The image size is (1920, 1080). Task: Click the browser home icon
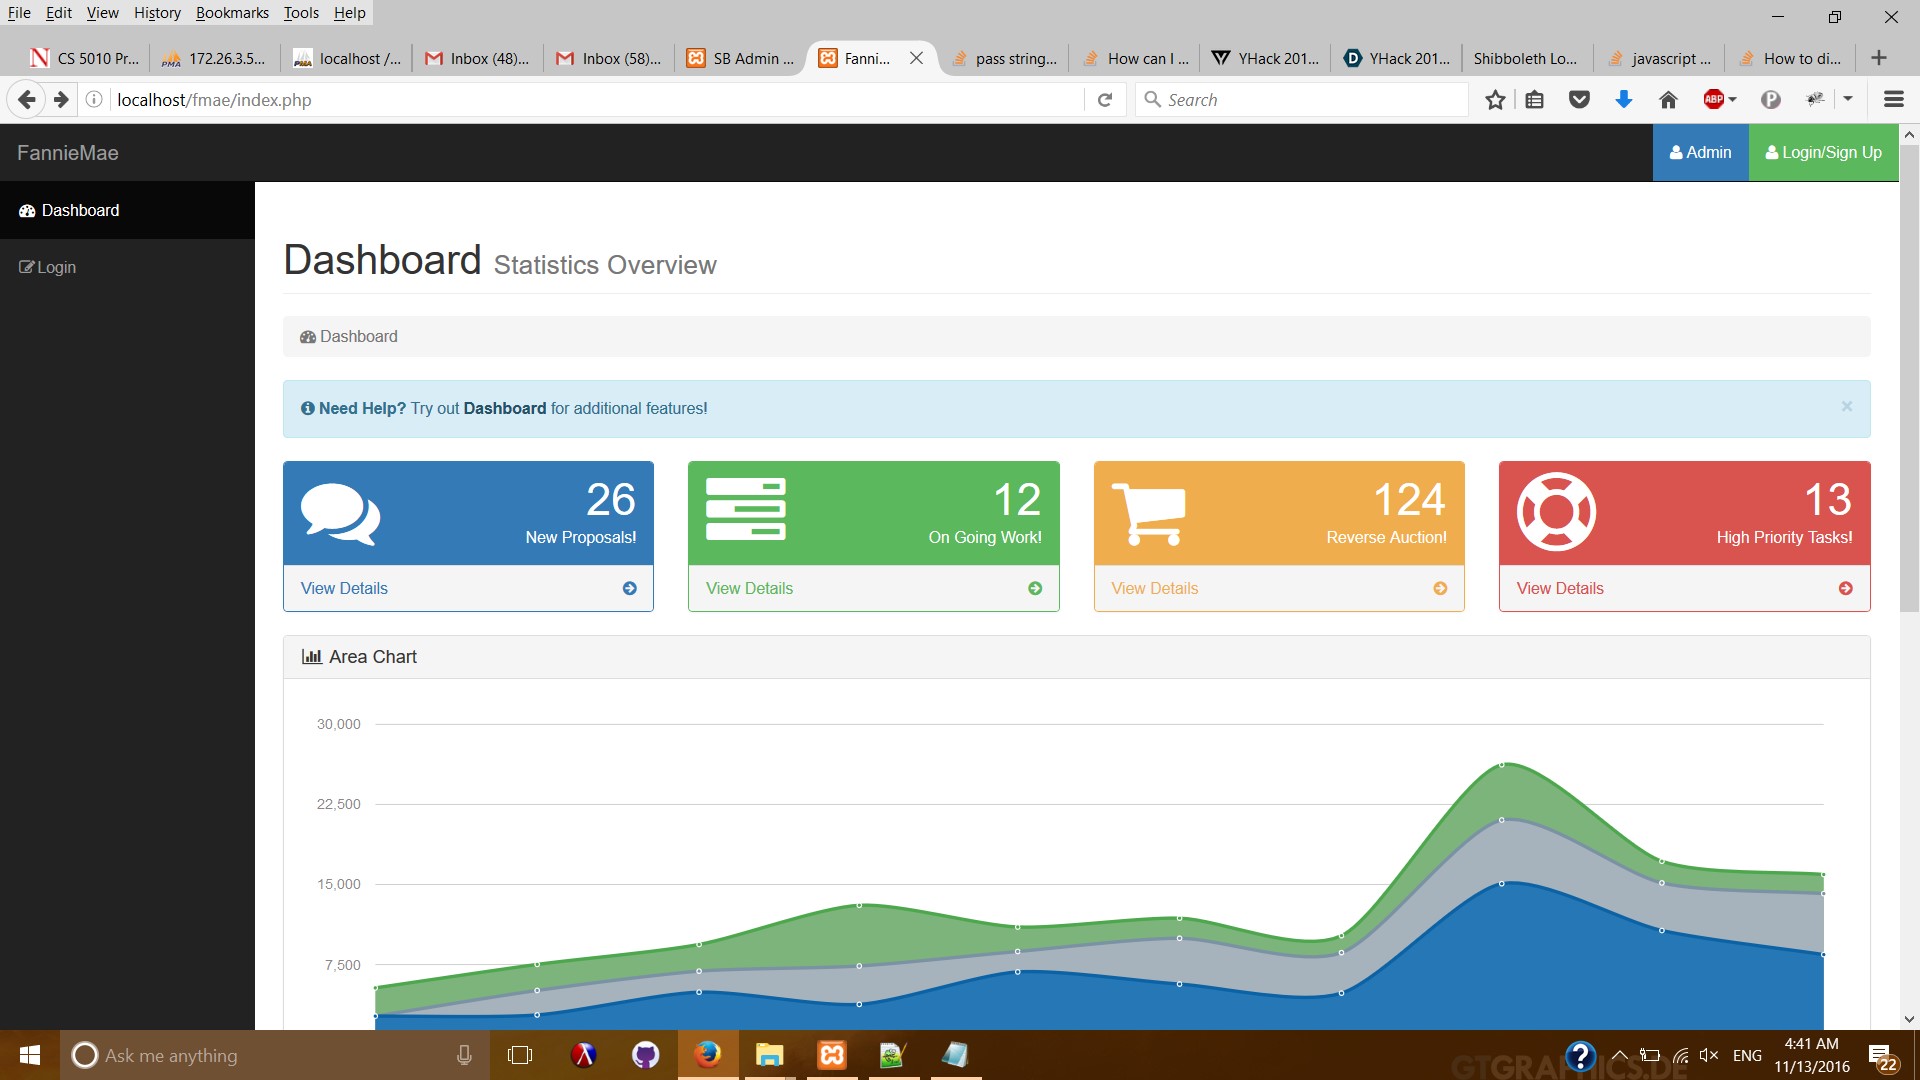(x=1668, y=100)
